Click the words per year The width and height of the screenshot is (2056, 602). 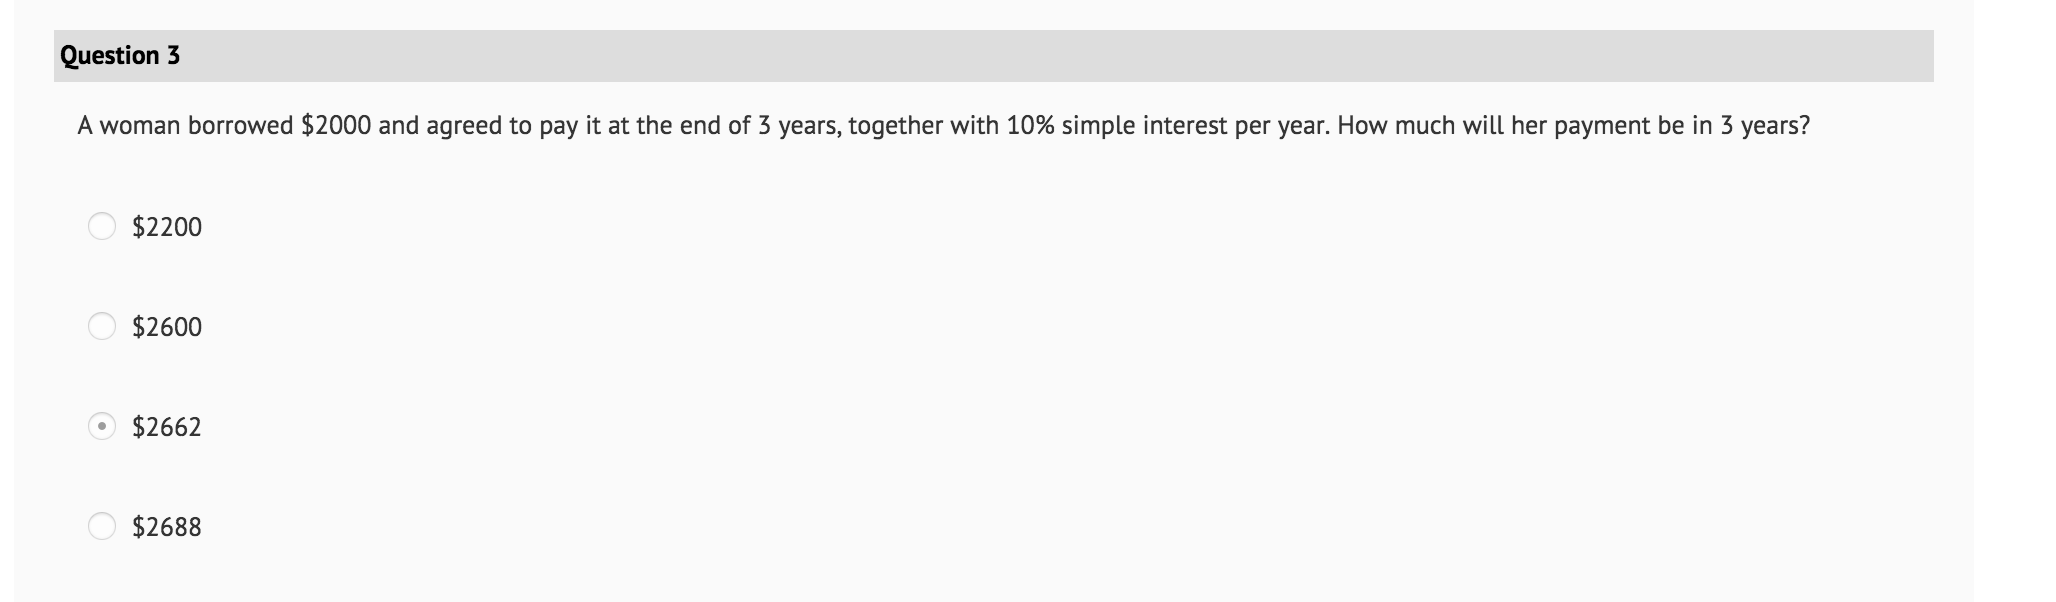pyautogui.click(x=1279, y=128)
